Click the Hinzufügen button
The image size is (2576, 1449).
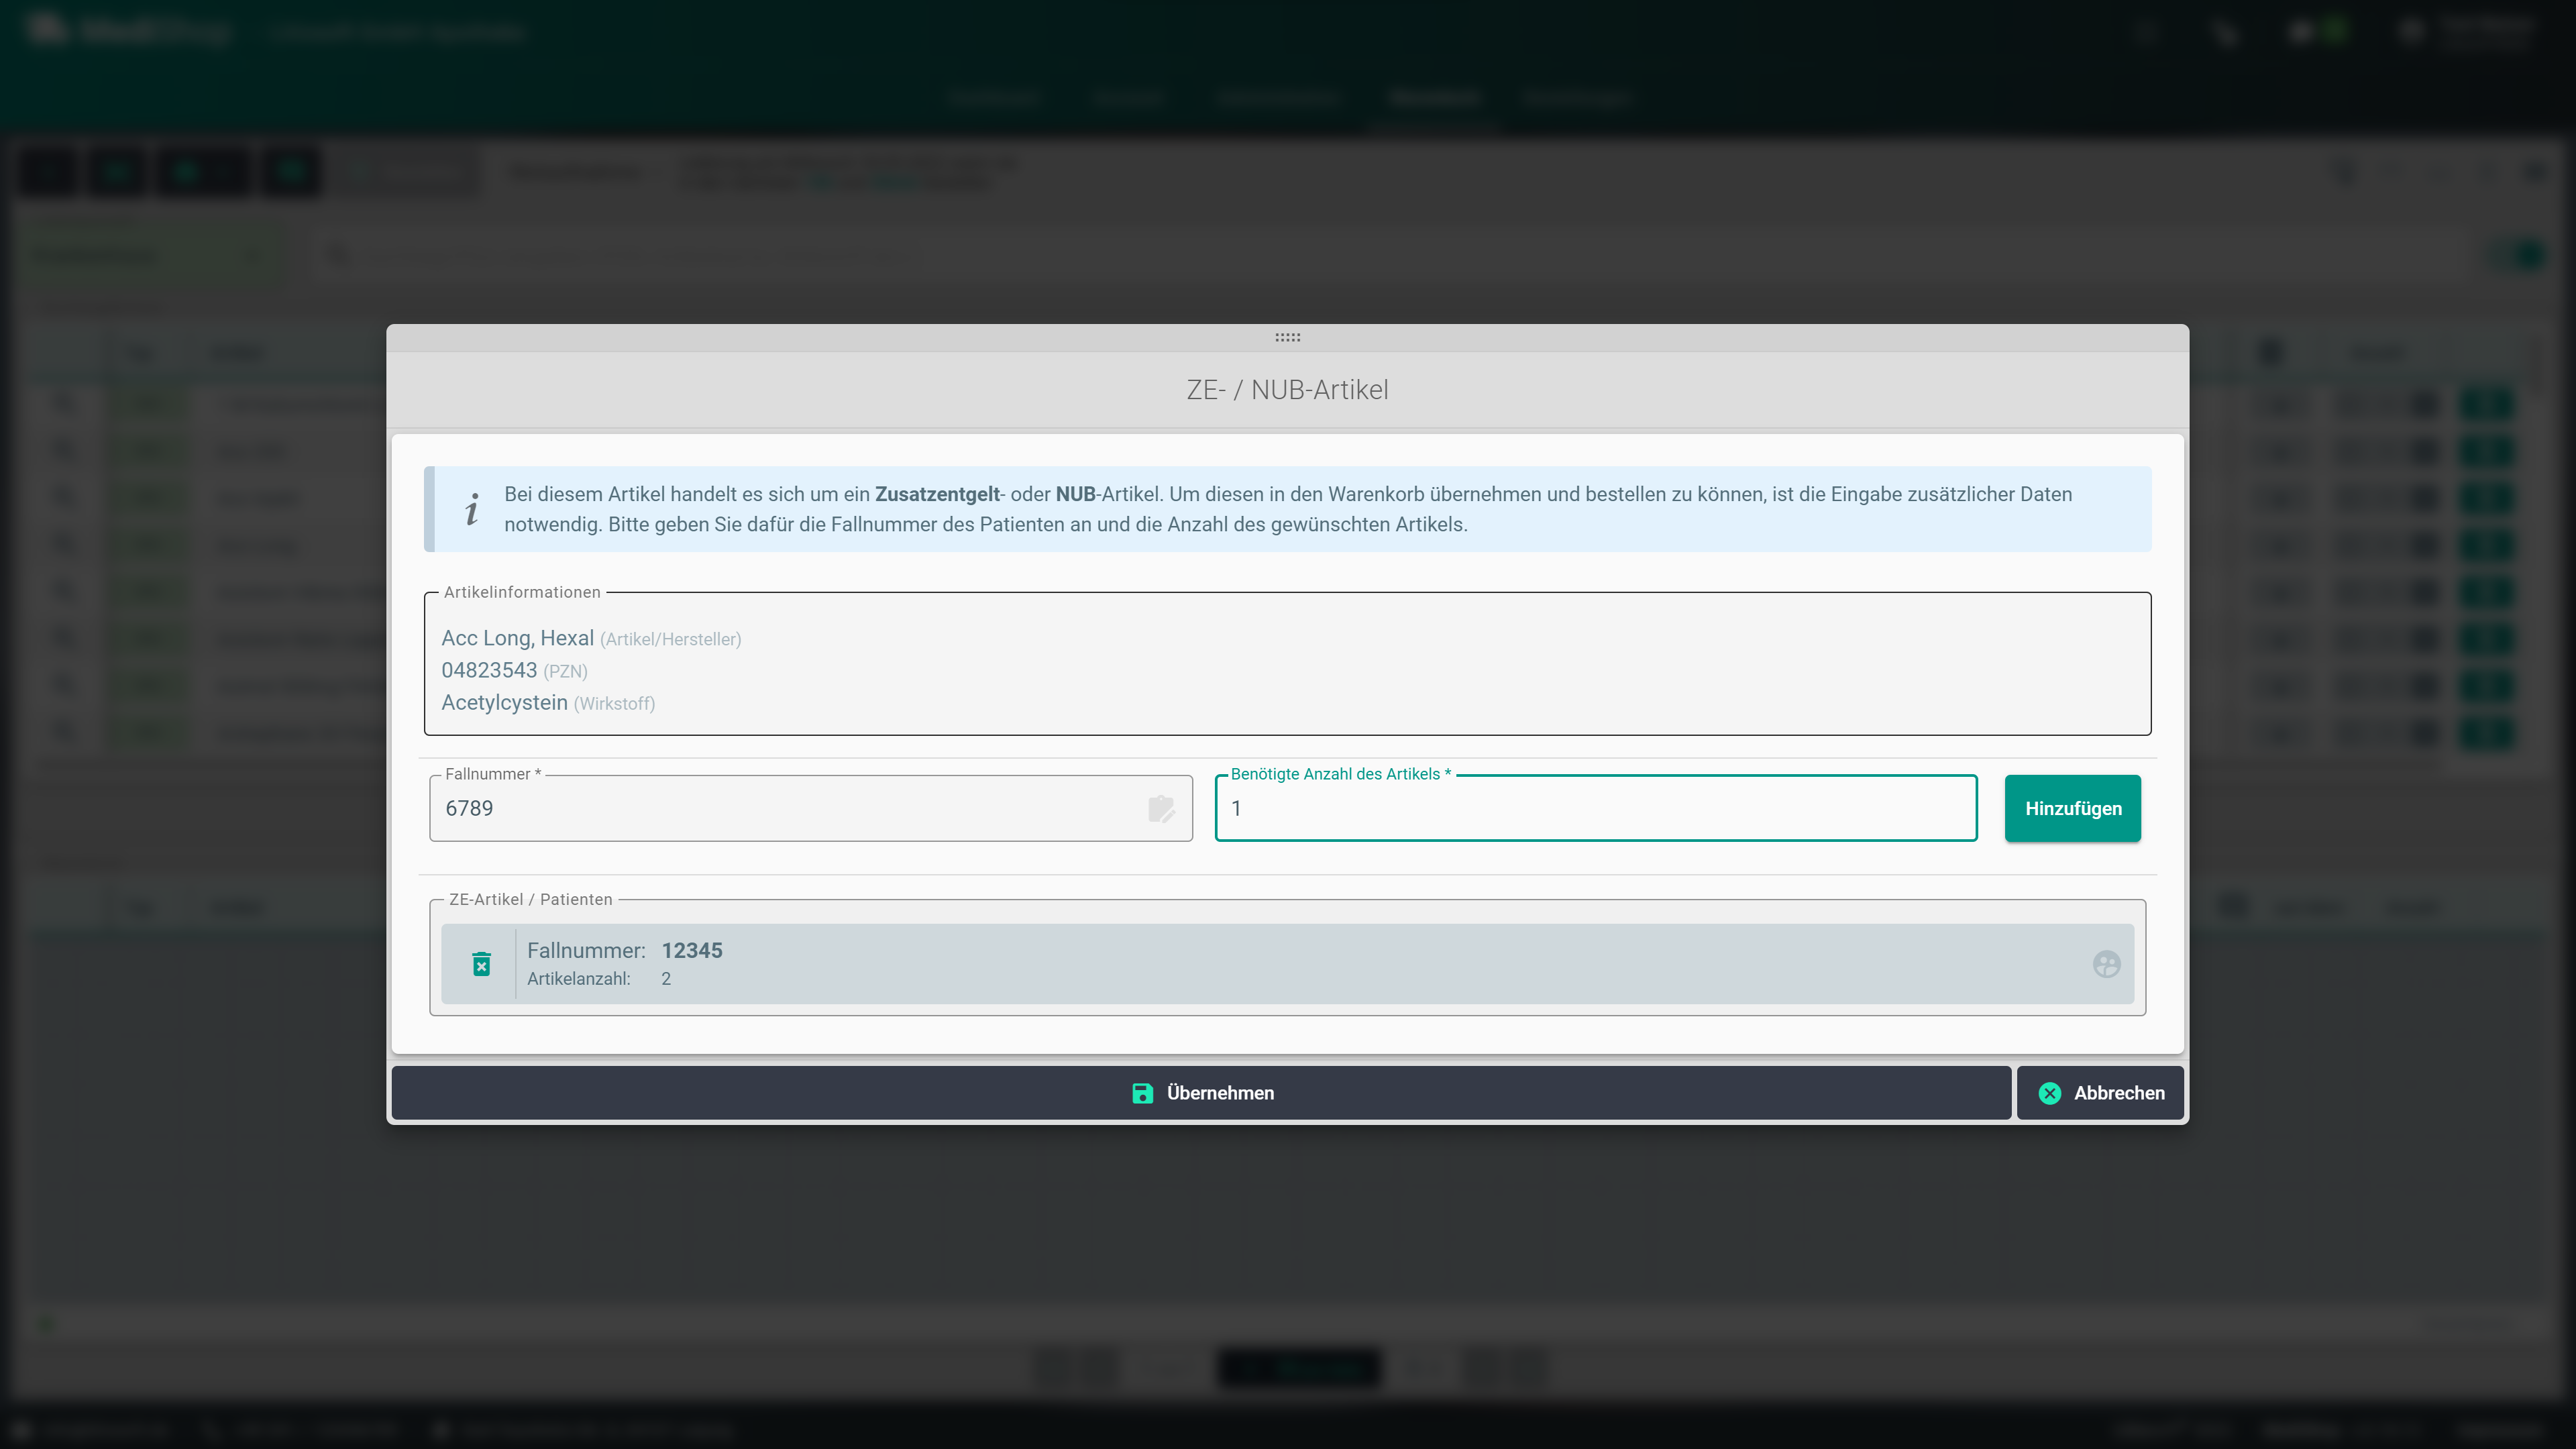tap(2072, 808)
